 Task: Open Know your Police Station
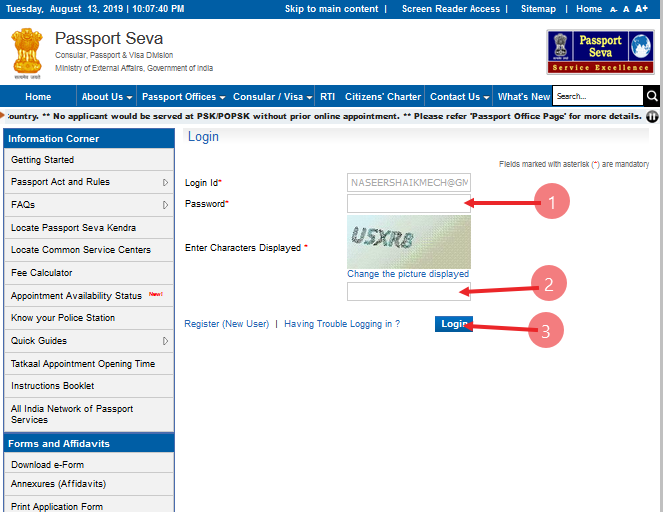click(89, 318)
